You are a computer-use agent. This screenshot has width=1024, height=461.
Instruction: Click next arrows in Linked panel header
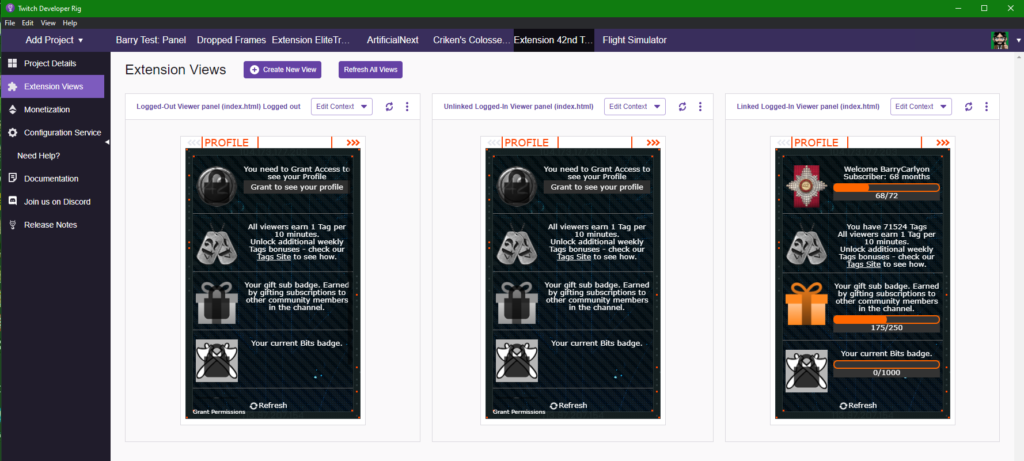coord(942,143)
